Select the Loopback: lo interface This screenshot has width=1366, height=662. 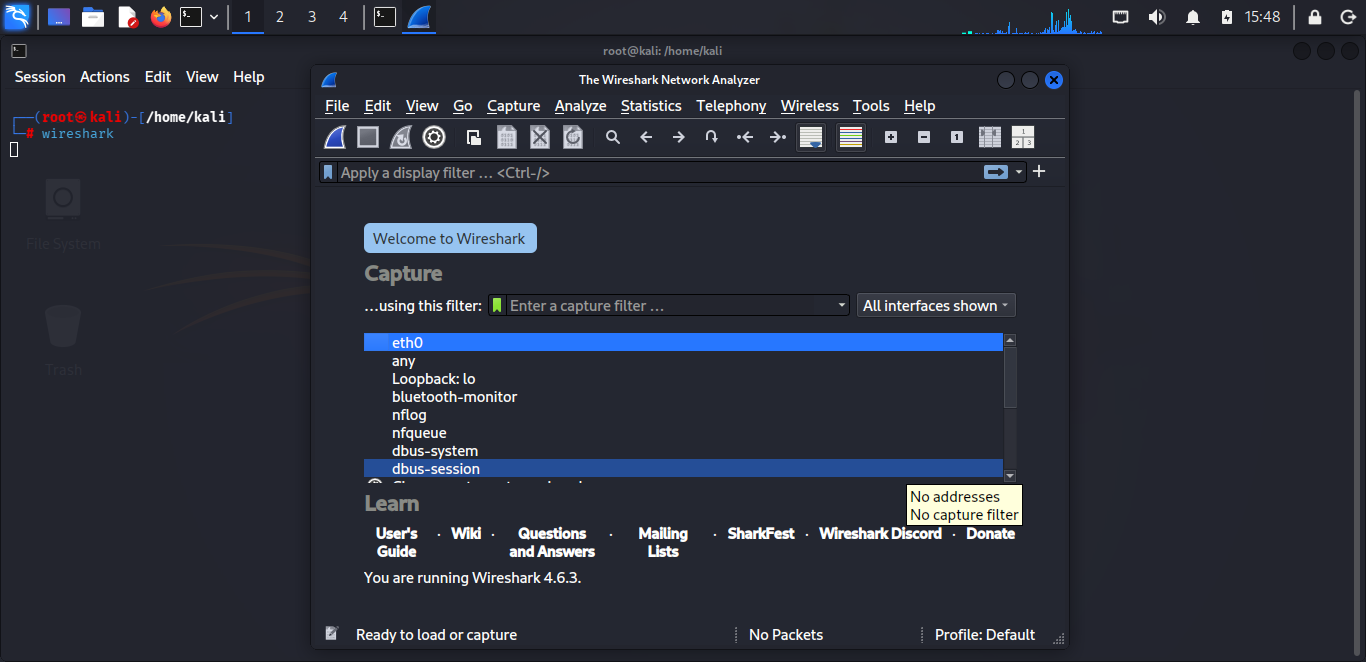[433, 379]
